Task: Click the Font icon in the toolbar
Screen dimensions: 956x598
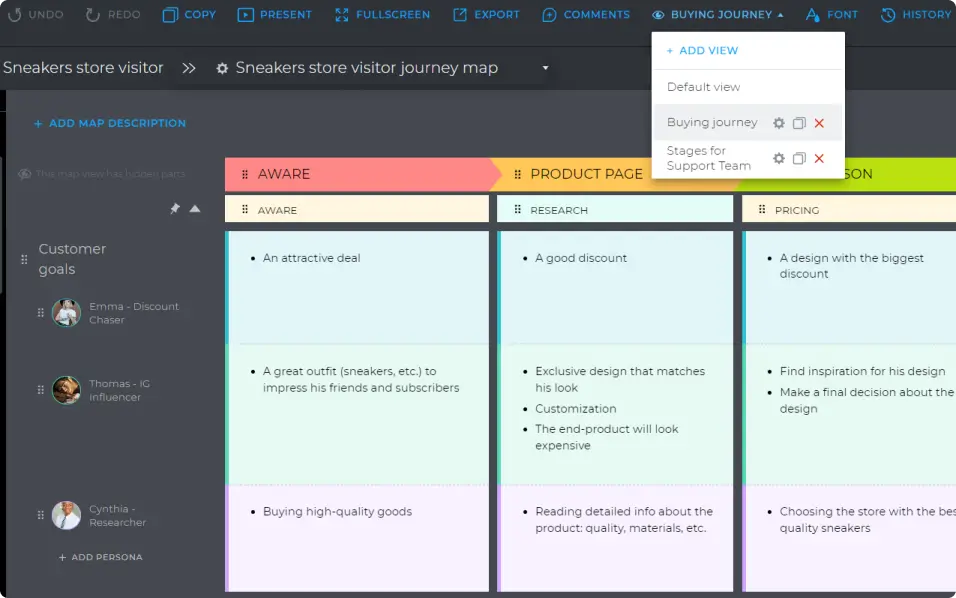Action: point(812,14)
